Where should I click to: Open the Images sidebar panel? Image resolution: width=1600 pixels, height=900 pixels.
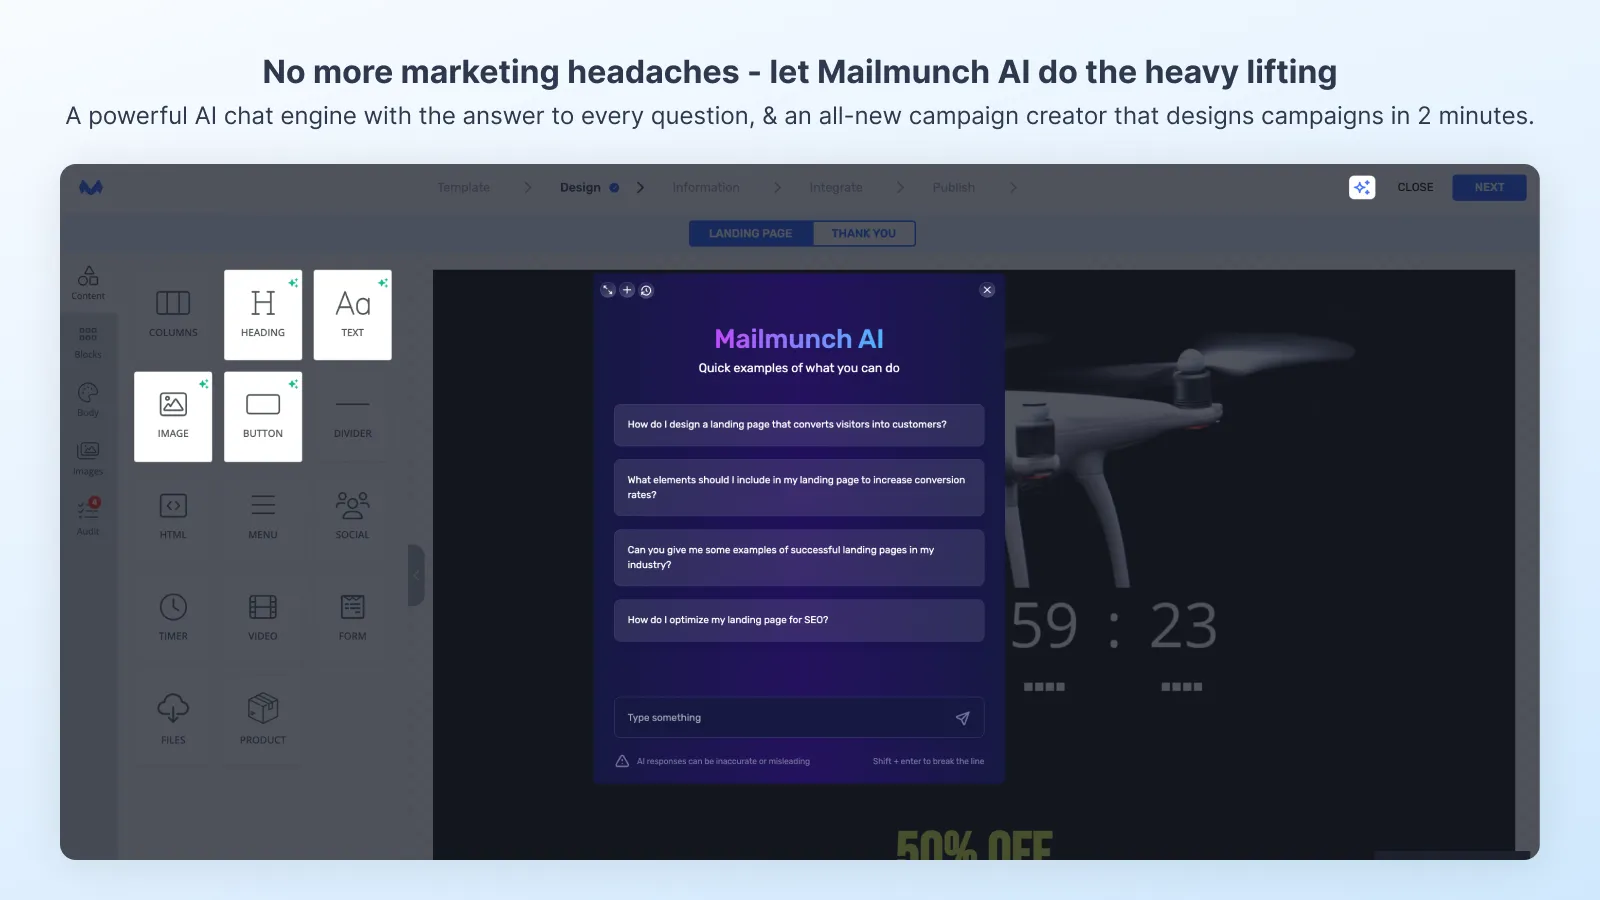pos(88,458)
